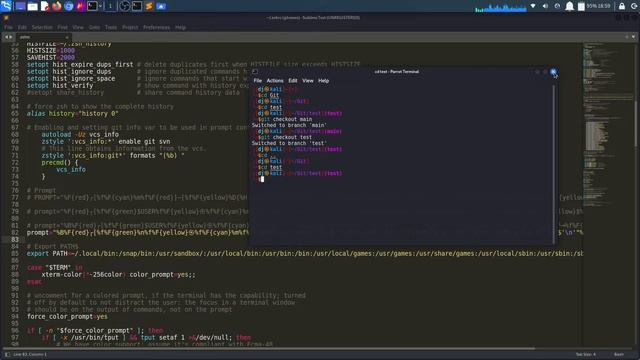Click the battery status tray icon
The width and height of the screenshot is (640, 360).
click(x=581, y=6)
